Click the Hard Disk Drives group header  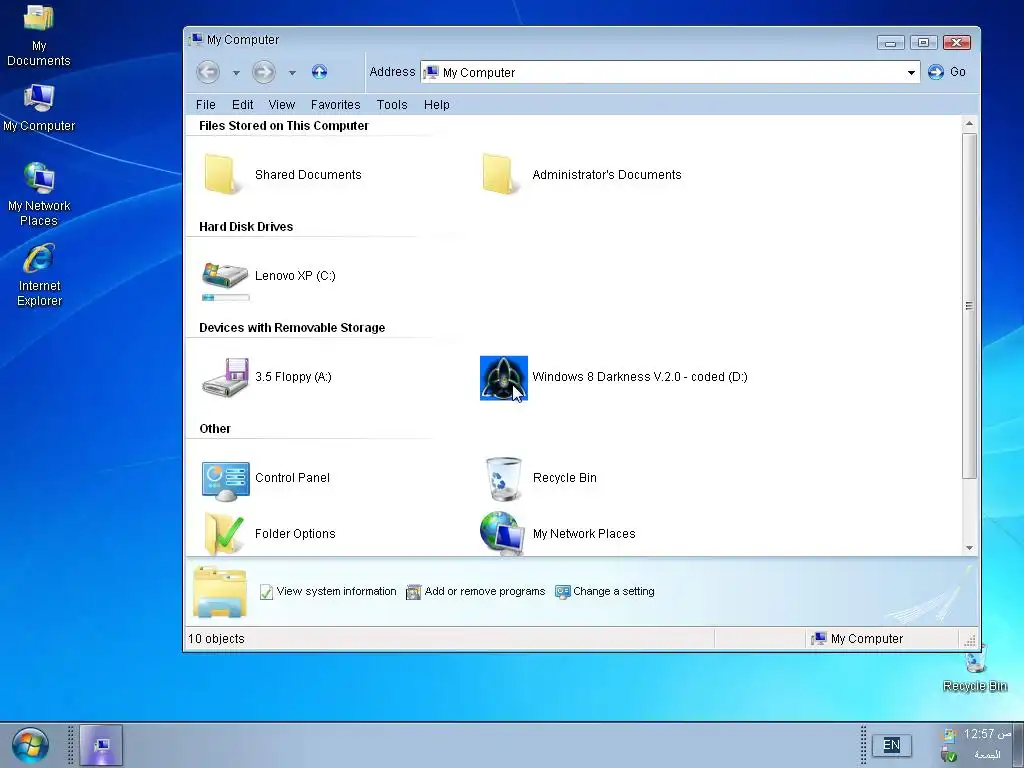tap(246, 227)
